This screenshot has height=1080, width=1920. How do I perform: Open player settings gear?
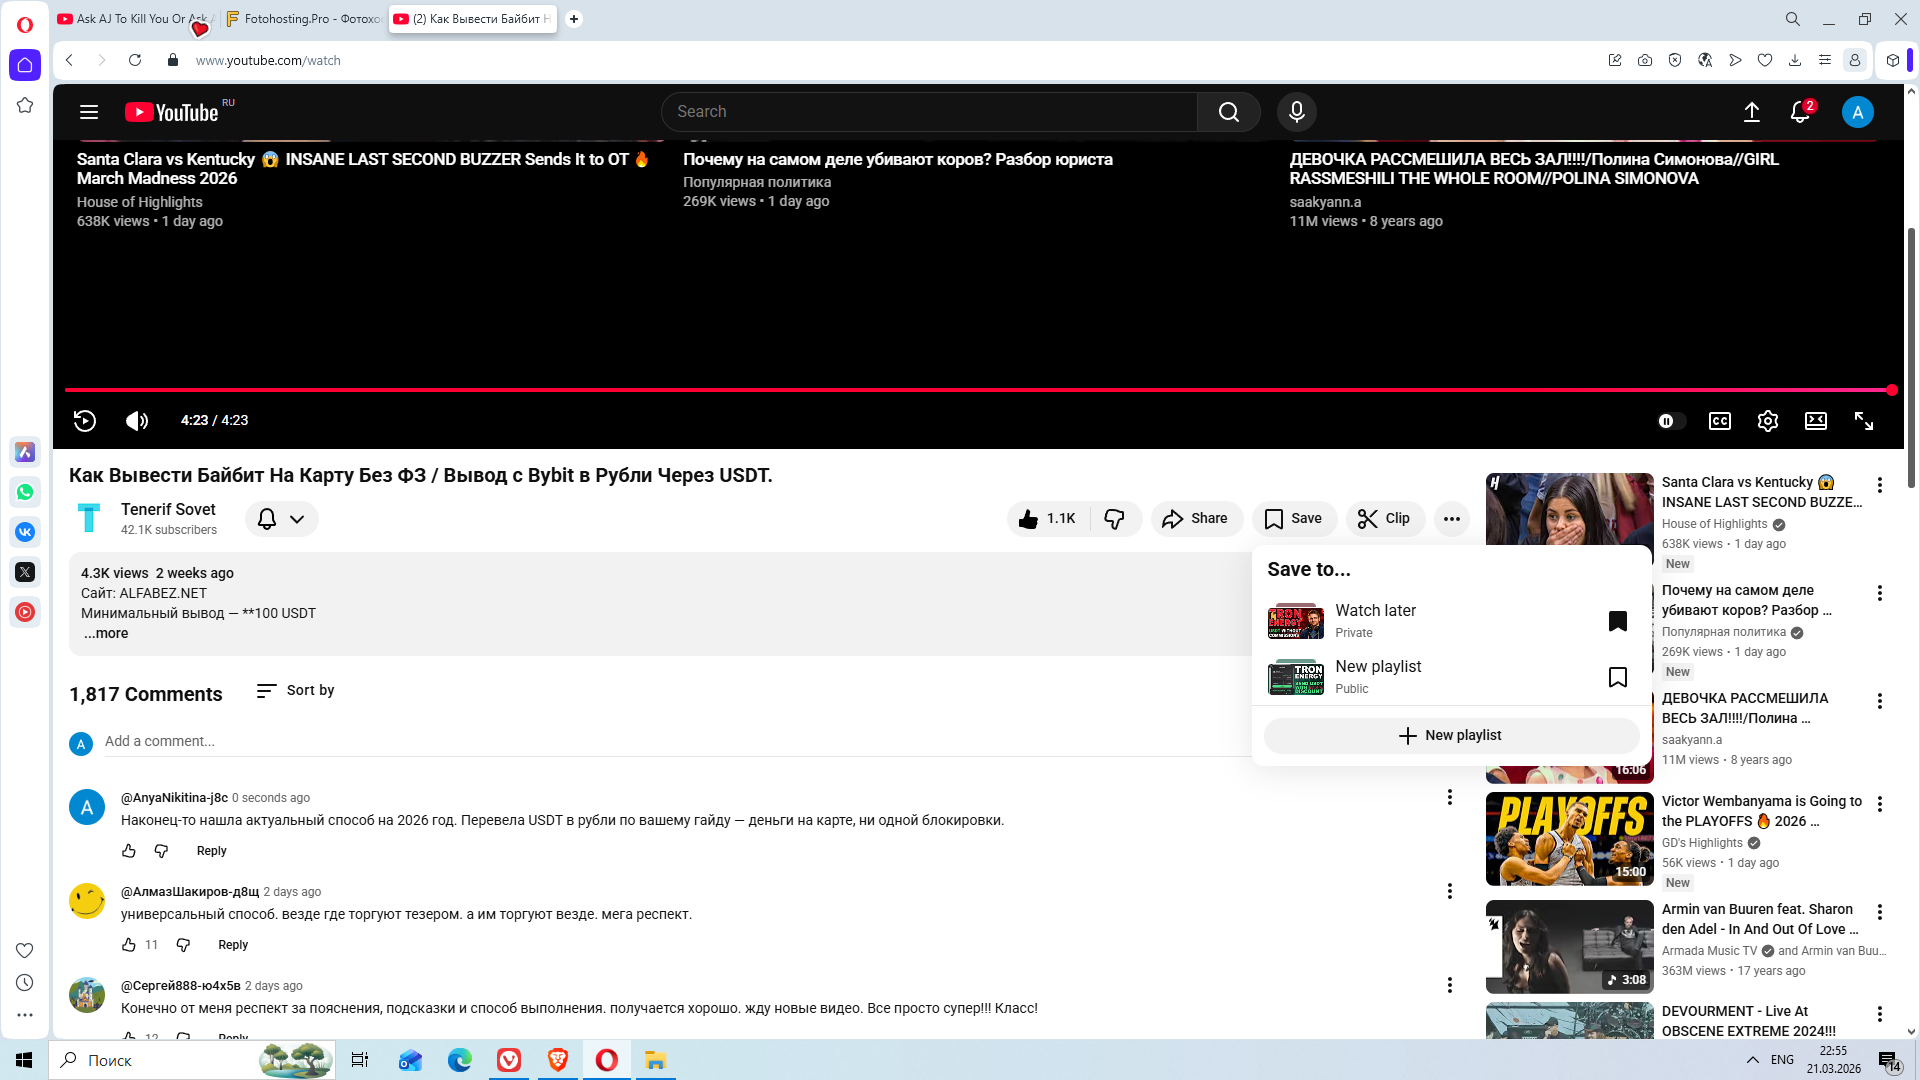point(1767,421)
